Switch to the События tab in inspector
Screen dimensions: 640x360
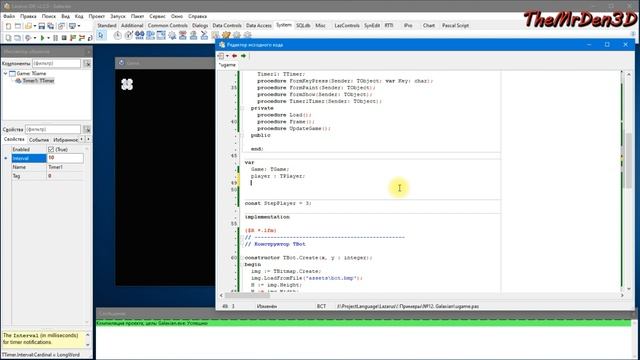coord(39,140)
